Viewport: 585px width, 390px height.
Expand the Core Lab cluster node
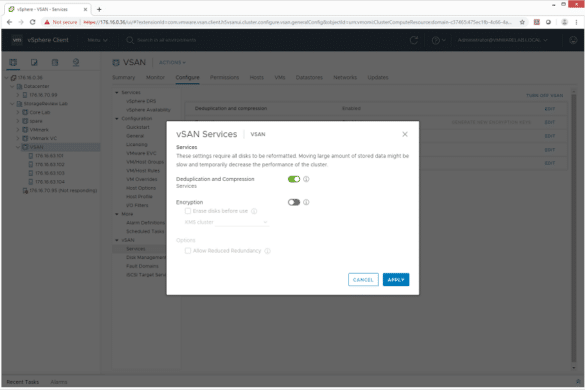[x=18, y=112]
